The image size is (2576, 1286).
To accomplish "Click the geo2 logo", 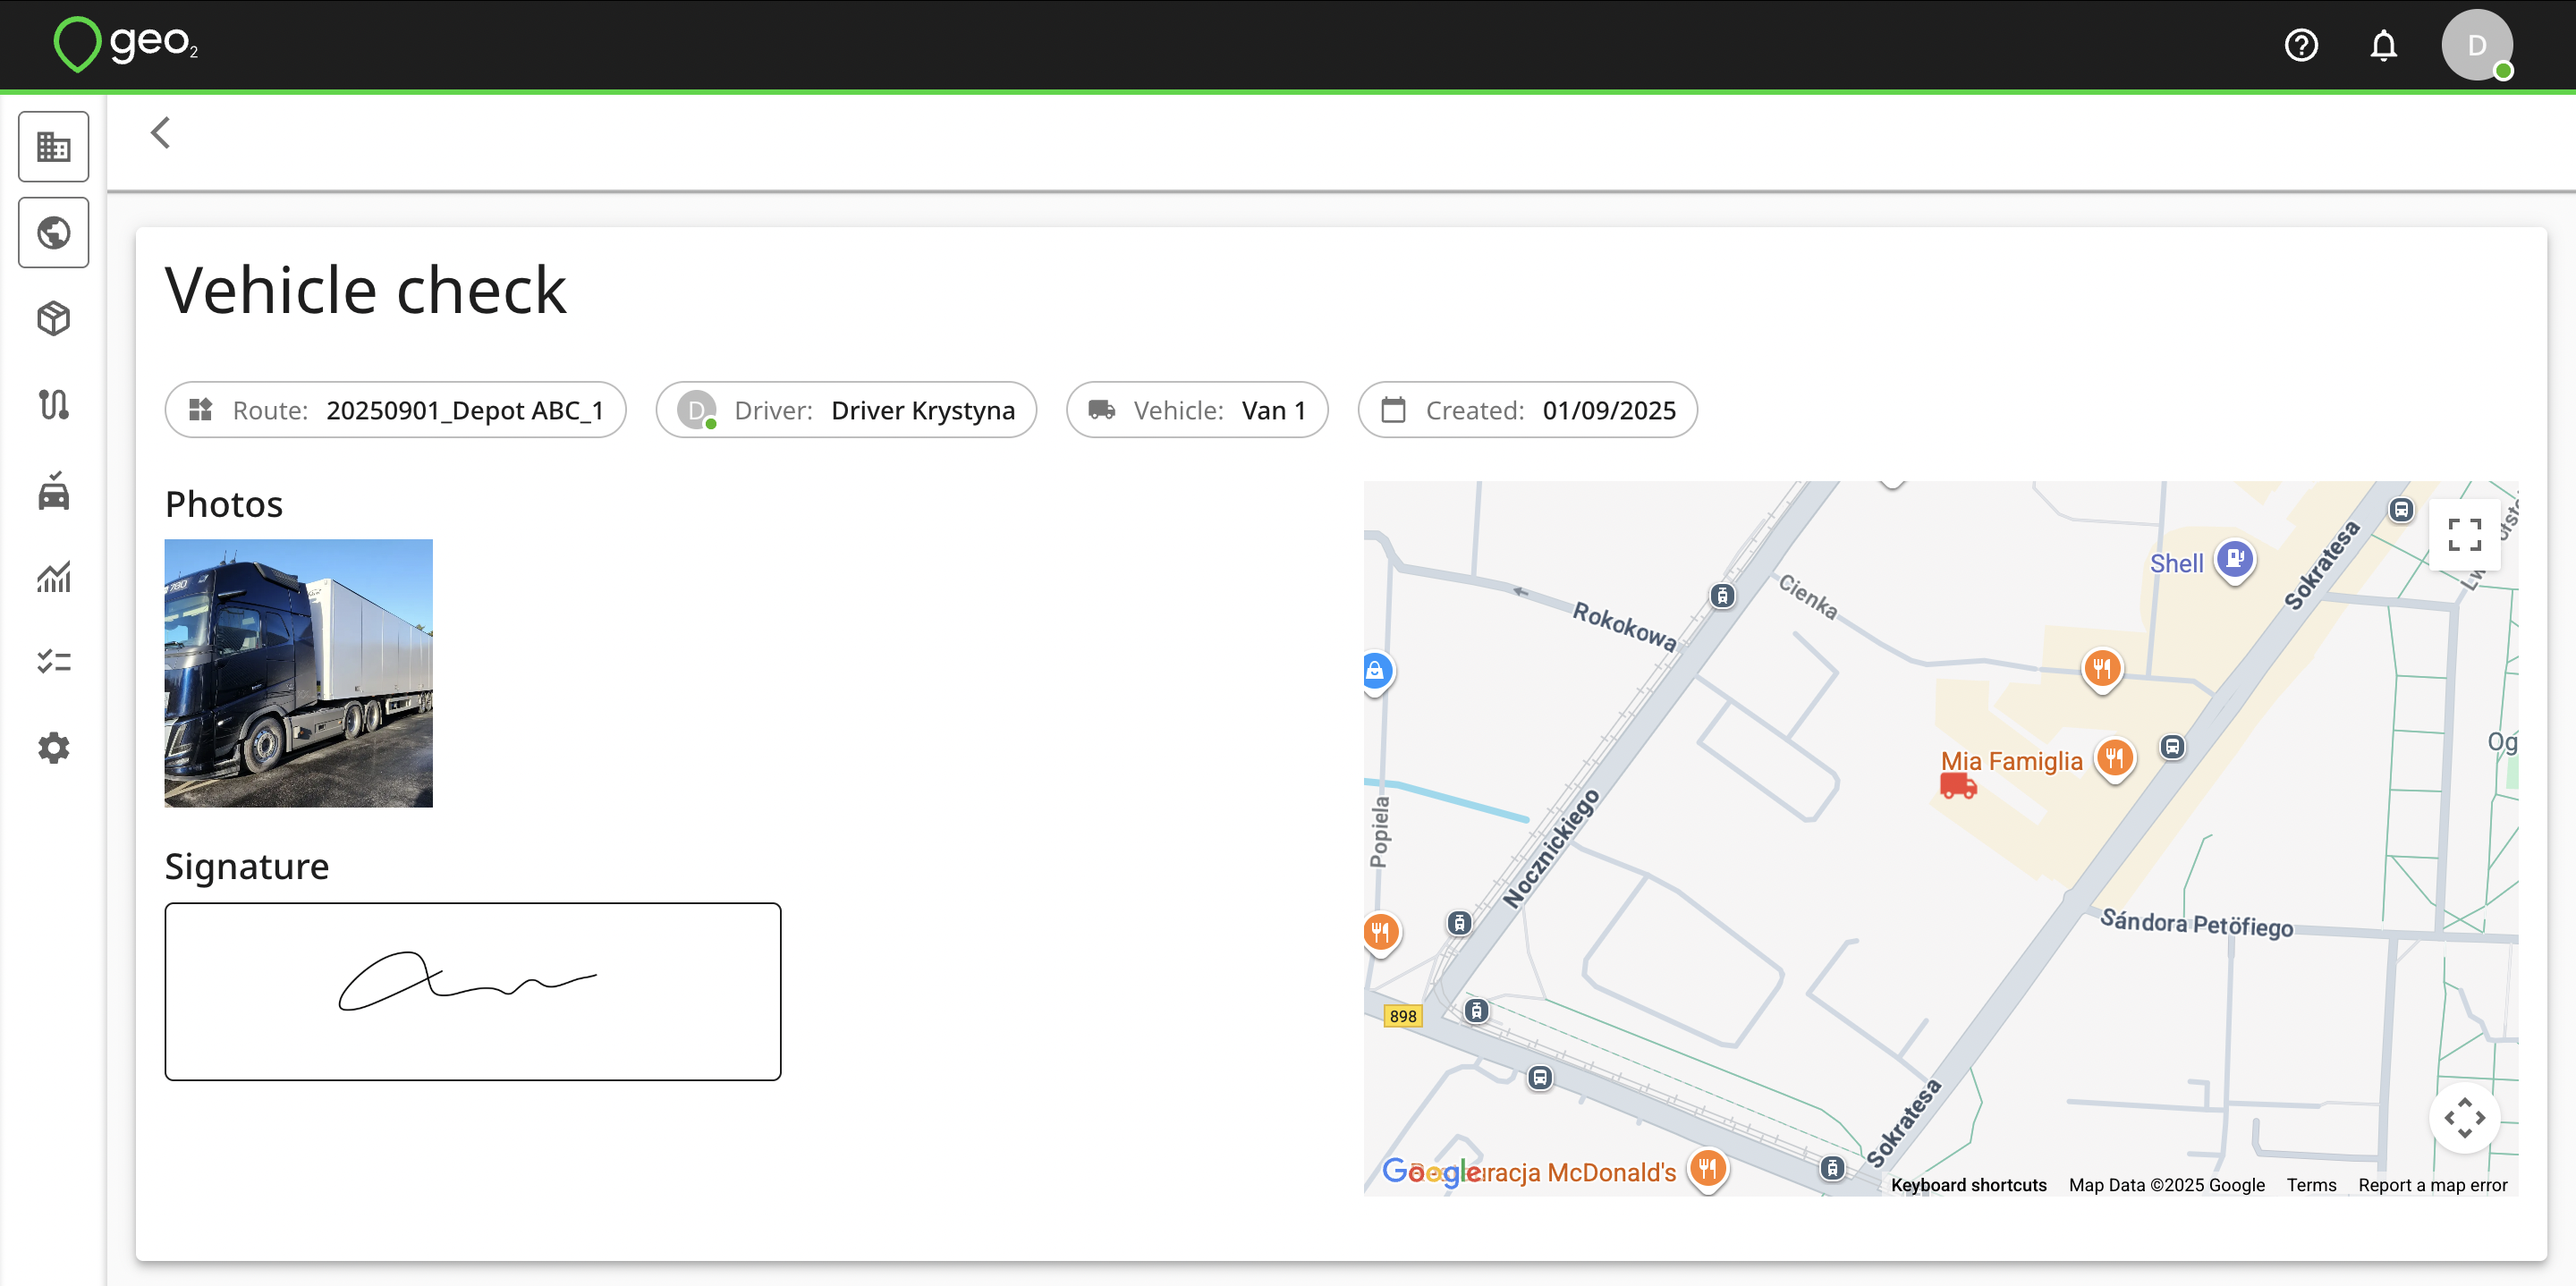I will tap(125, 44).
